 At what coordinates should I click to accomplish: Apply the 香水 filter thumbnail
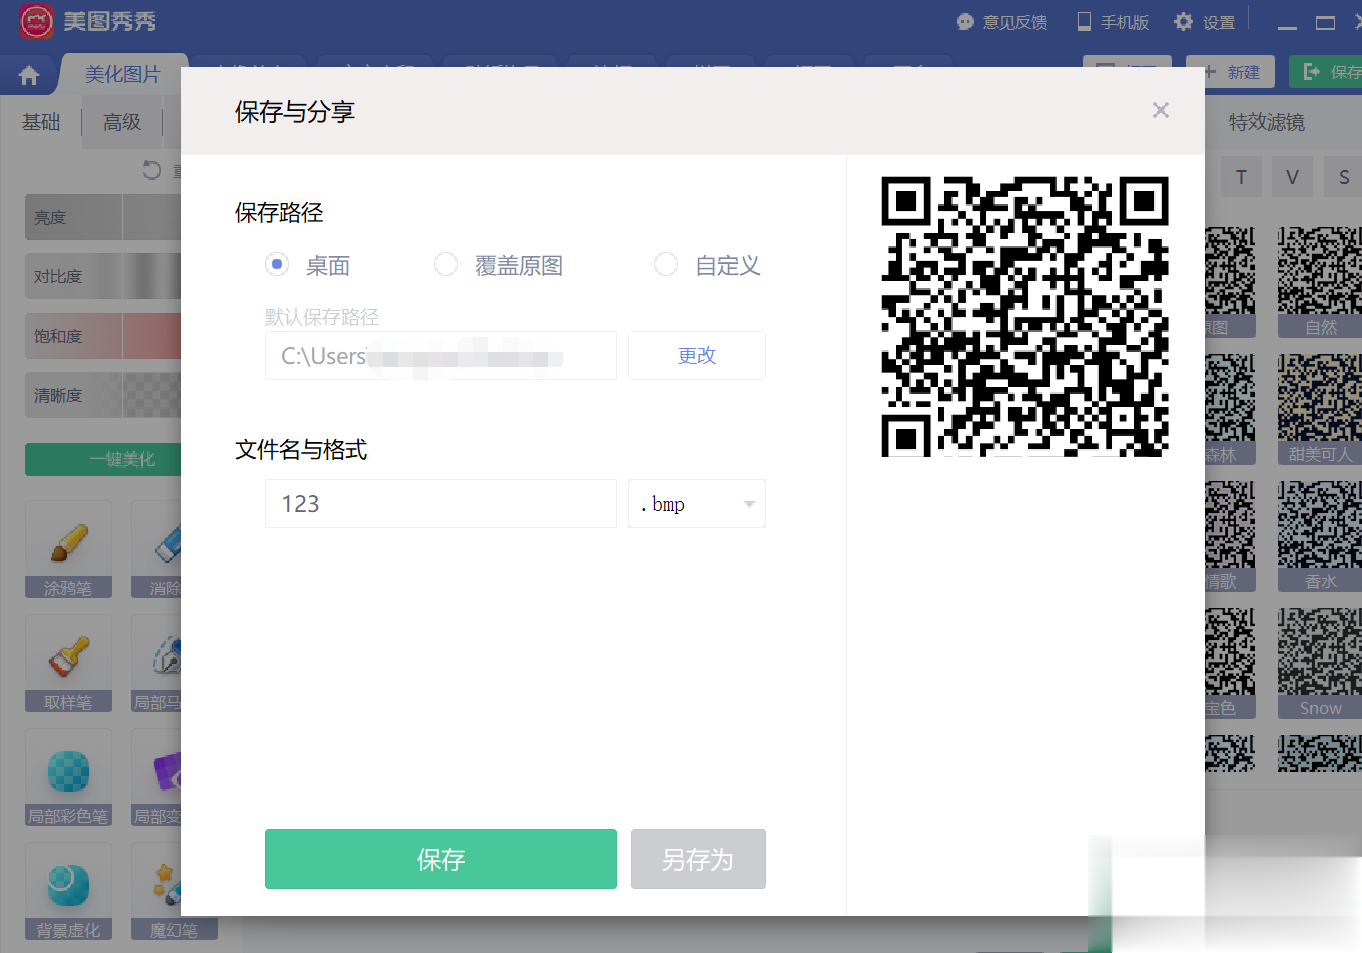1320,536
